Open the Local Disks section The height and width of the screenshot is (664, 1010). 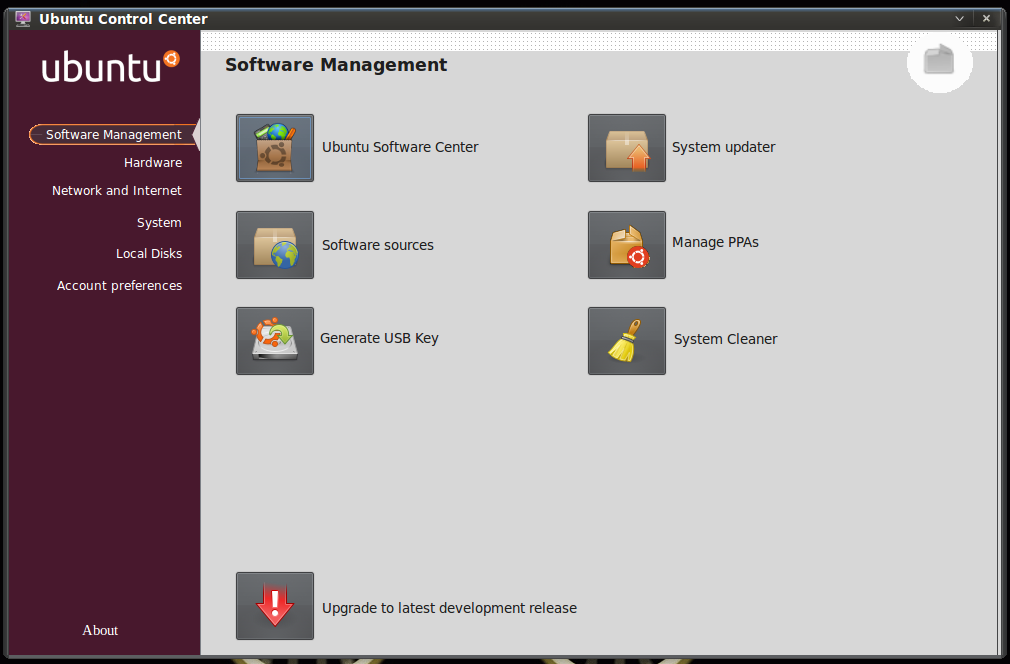tap(149, 254)
